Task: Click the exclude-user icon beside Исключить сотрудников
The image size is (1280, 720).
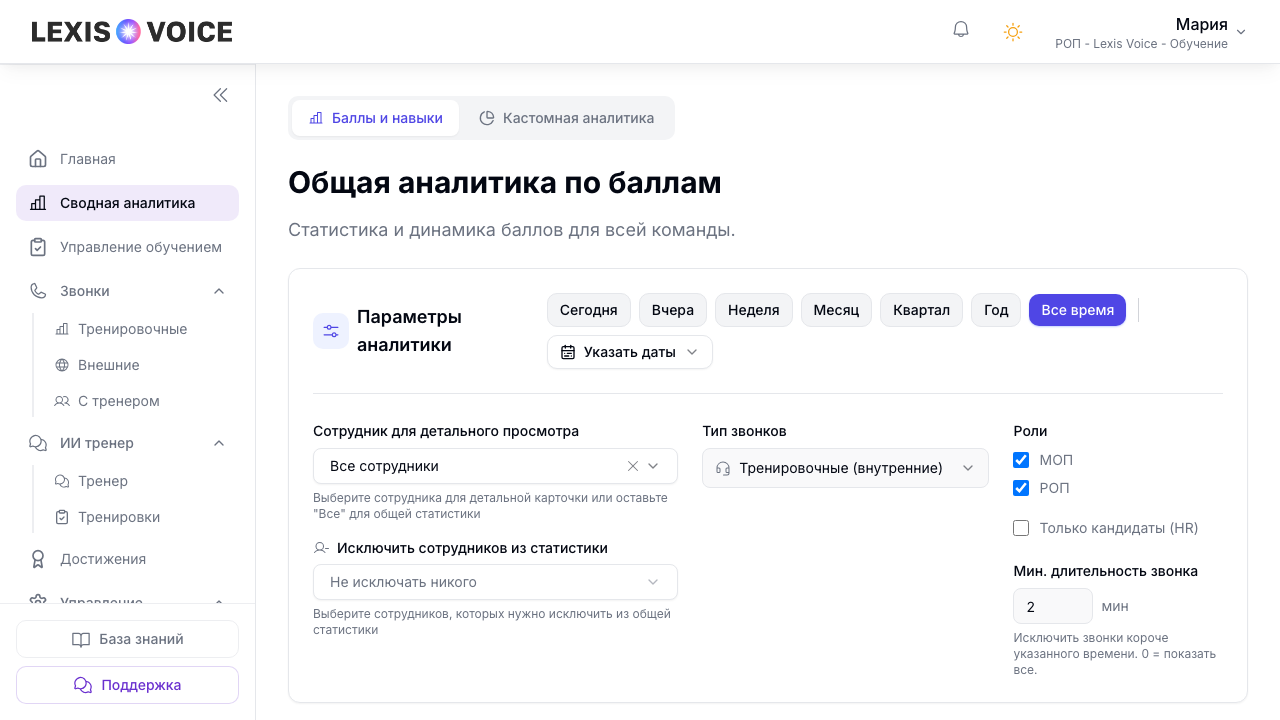Action: tap(321, 548)
